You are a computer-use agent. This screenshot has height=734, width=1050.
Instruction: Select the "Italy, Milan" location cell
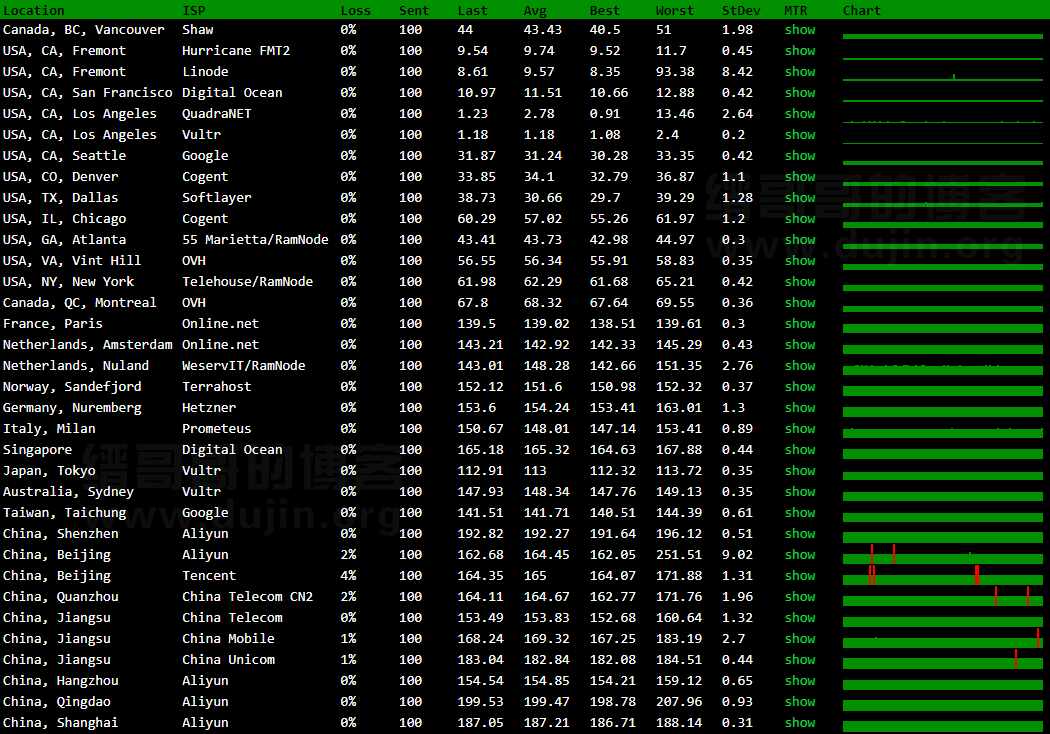(x=49, y=429)
